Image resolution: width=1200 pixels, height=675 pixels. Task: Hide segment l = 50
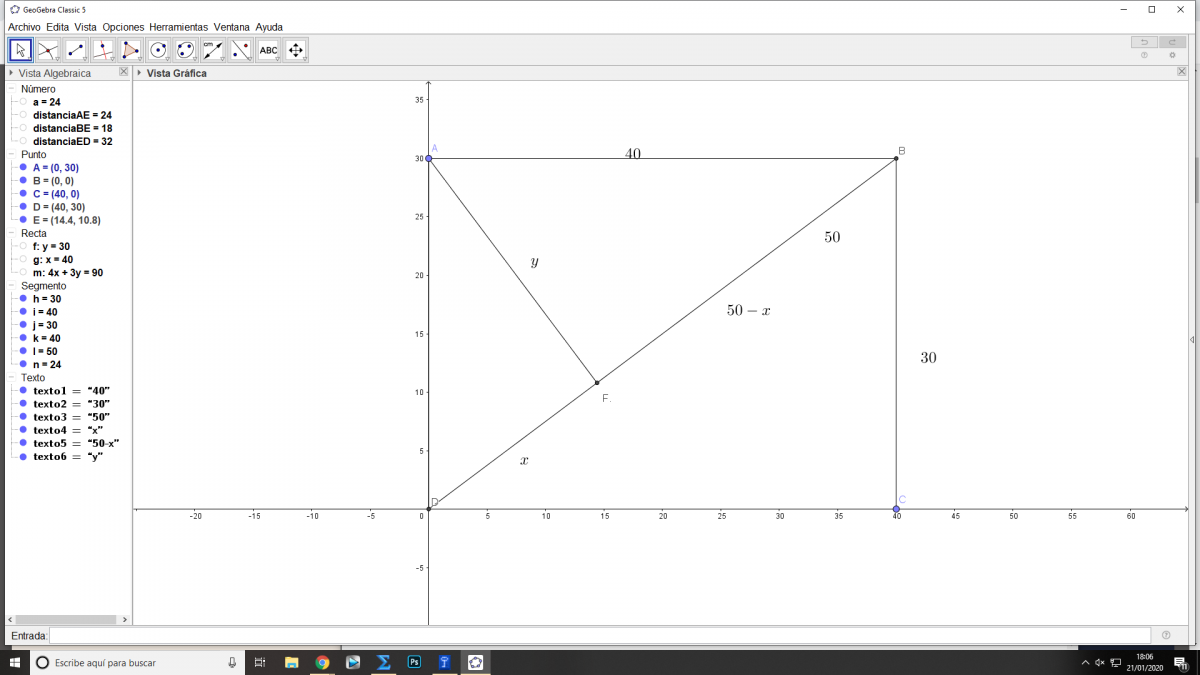click(x=23, y=352)
